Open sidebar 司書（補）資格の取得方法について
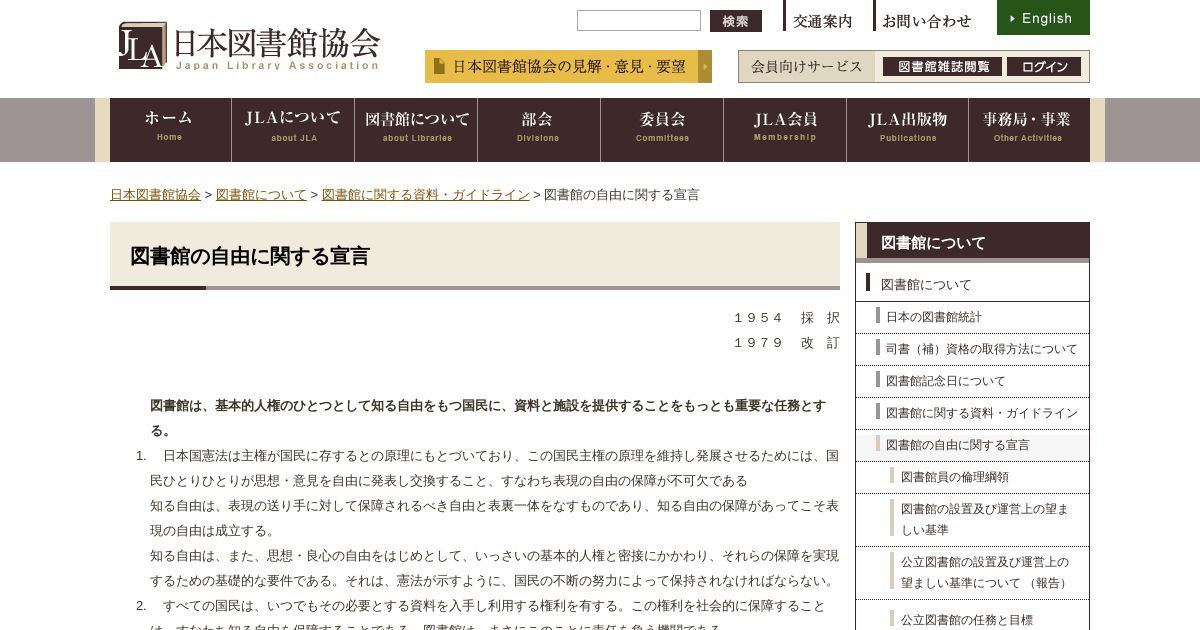Viewport: 1200px width, 630px height. [972, 349]
